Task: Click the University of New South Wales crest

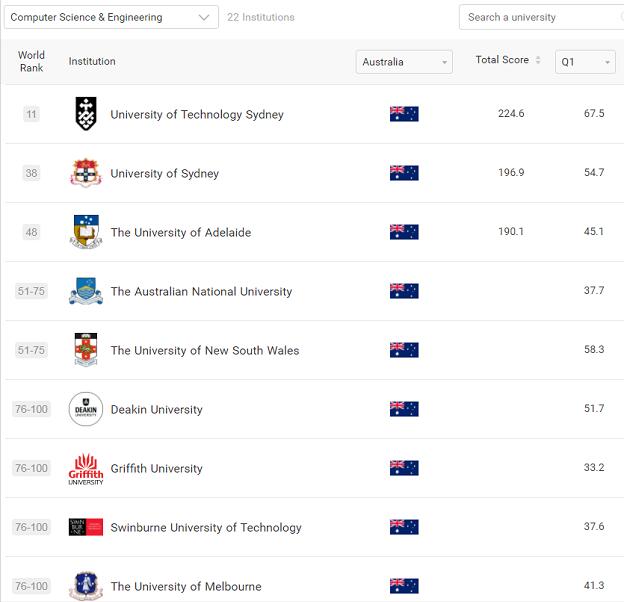Action: tap(86, 350)
